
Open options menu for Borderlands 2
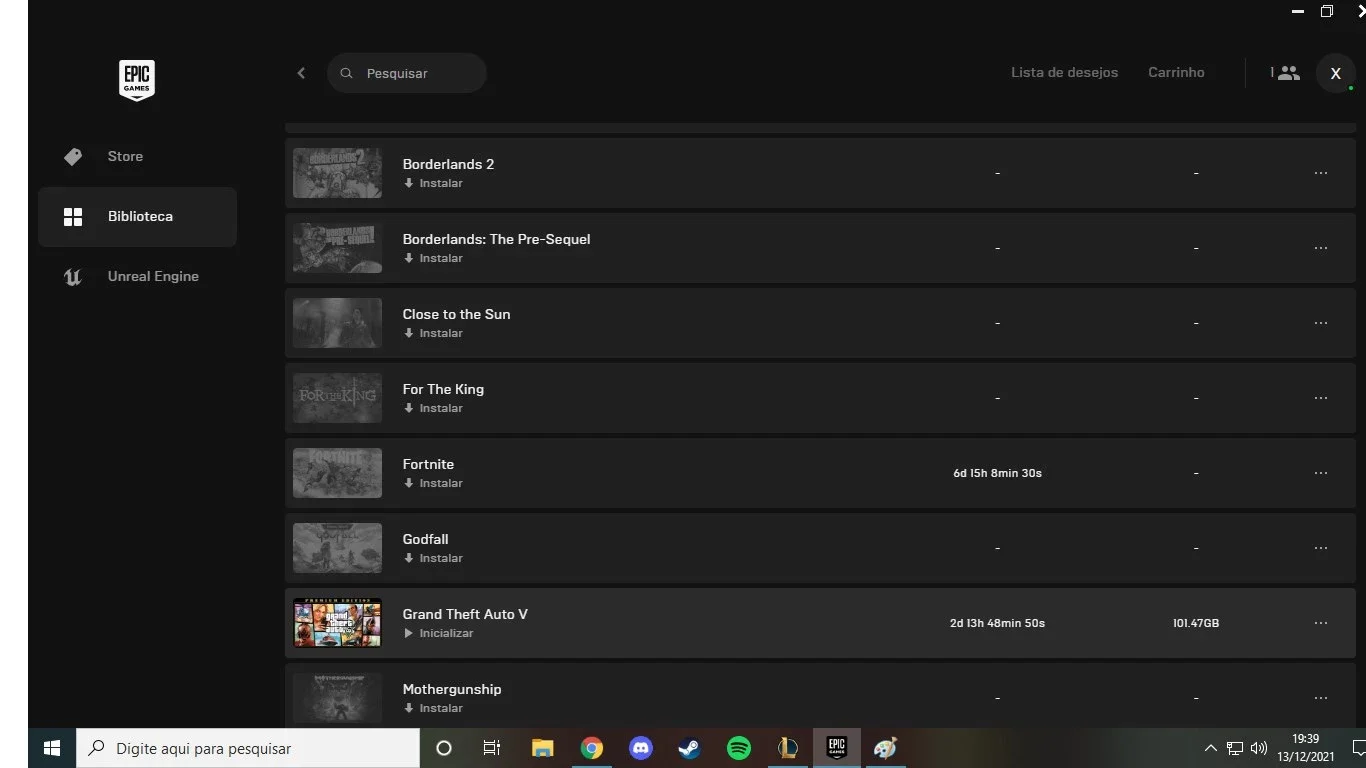pos(1321,173)
